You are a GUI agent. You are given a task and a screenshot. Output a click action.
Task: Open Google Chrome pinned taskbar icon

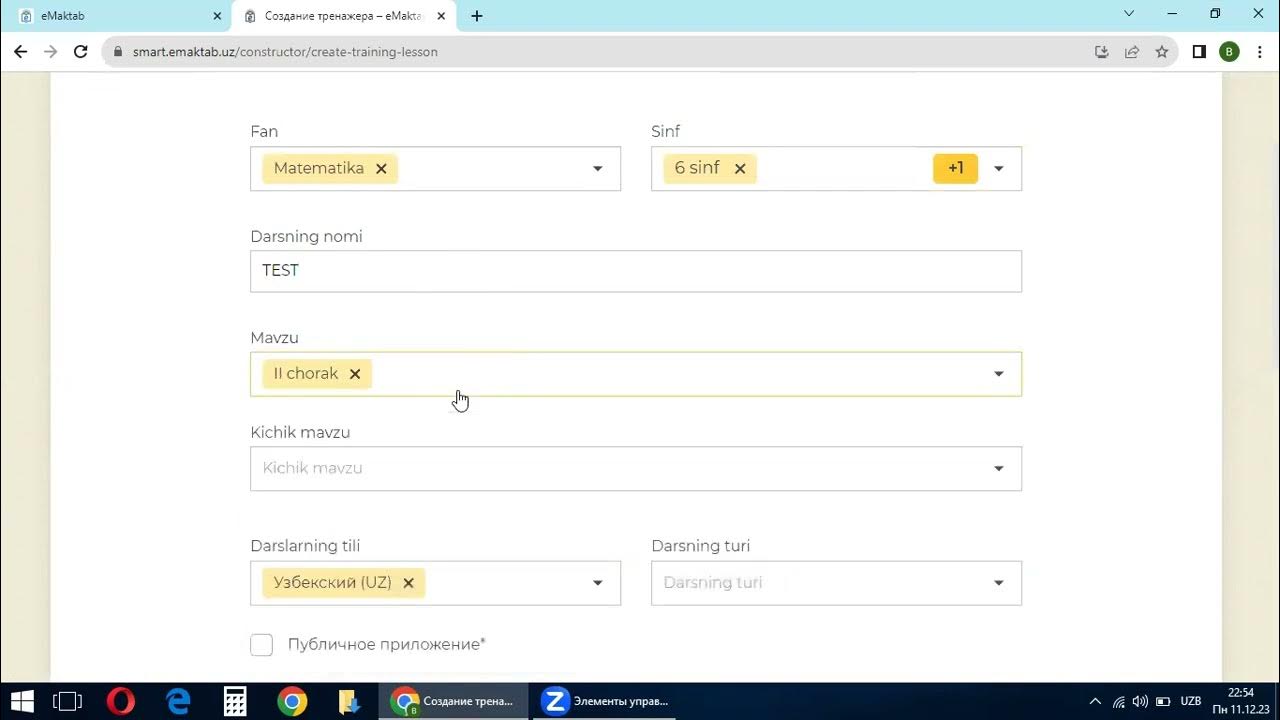click(x=292, y=701)
